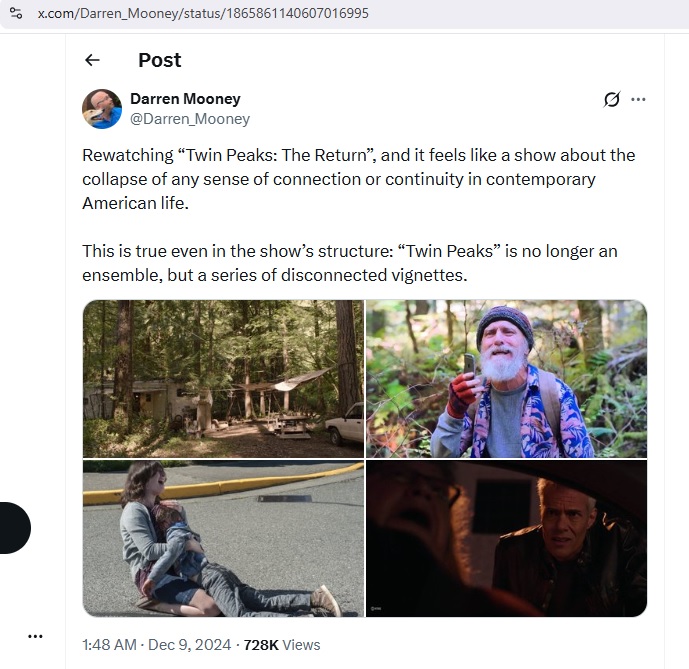This screenshot has height=669, width=689.
Task: Click the black circle at left edge
Action: pos(14,527)
